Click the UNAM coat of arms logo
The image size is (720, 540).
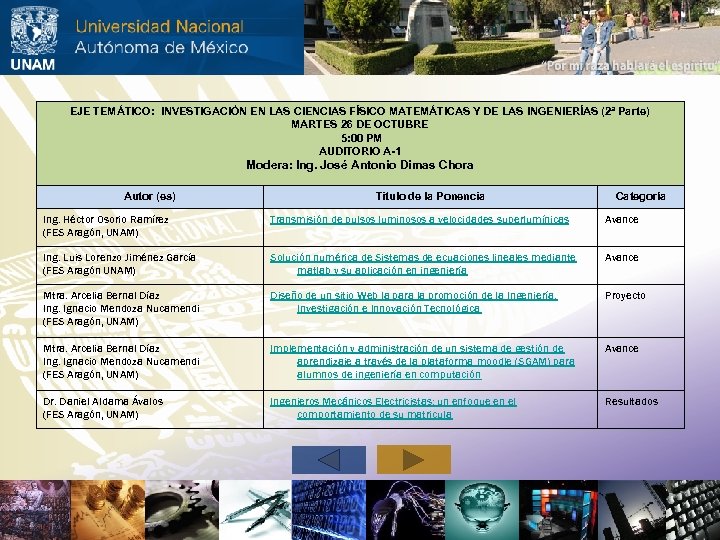[33, 30]
